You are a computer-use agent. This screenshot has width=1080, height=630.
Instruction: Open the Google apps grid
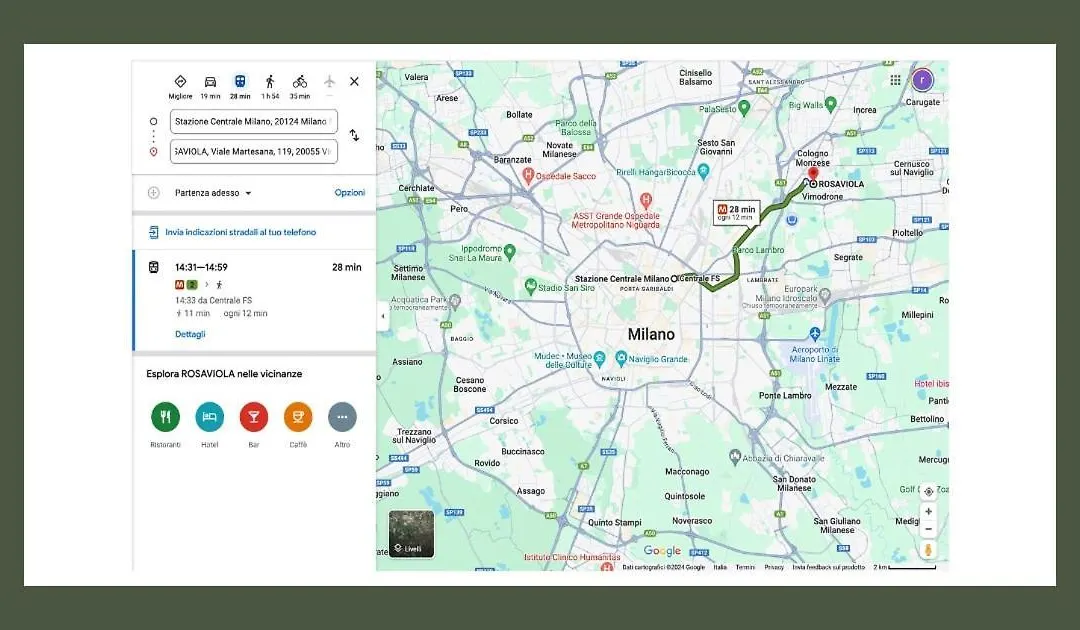[x=895, y=80]
